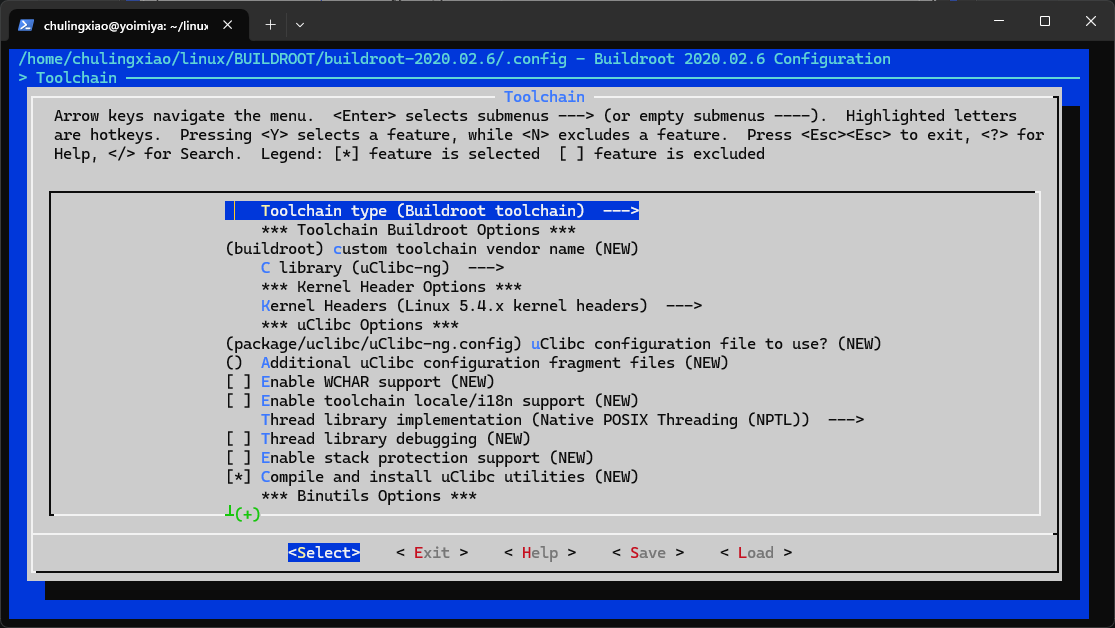Open a new terminal tab with plus
1115x628 pixels.
coord(270,25)
